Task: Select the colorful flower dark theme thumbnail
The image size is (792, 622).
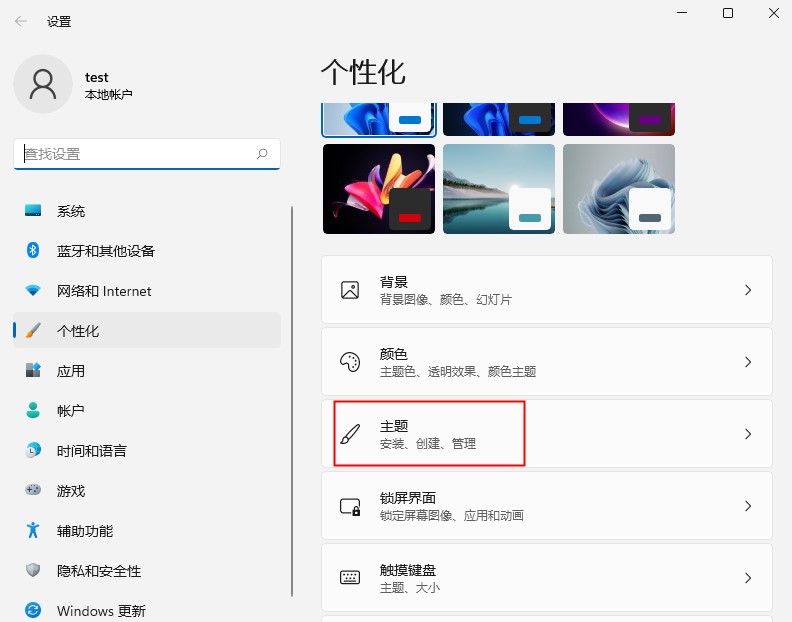Action: coord(379,189)
